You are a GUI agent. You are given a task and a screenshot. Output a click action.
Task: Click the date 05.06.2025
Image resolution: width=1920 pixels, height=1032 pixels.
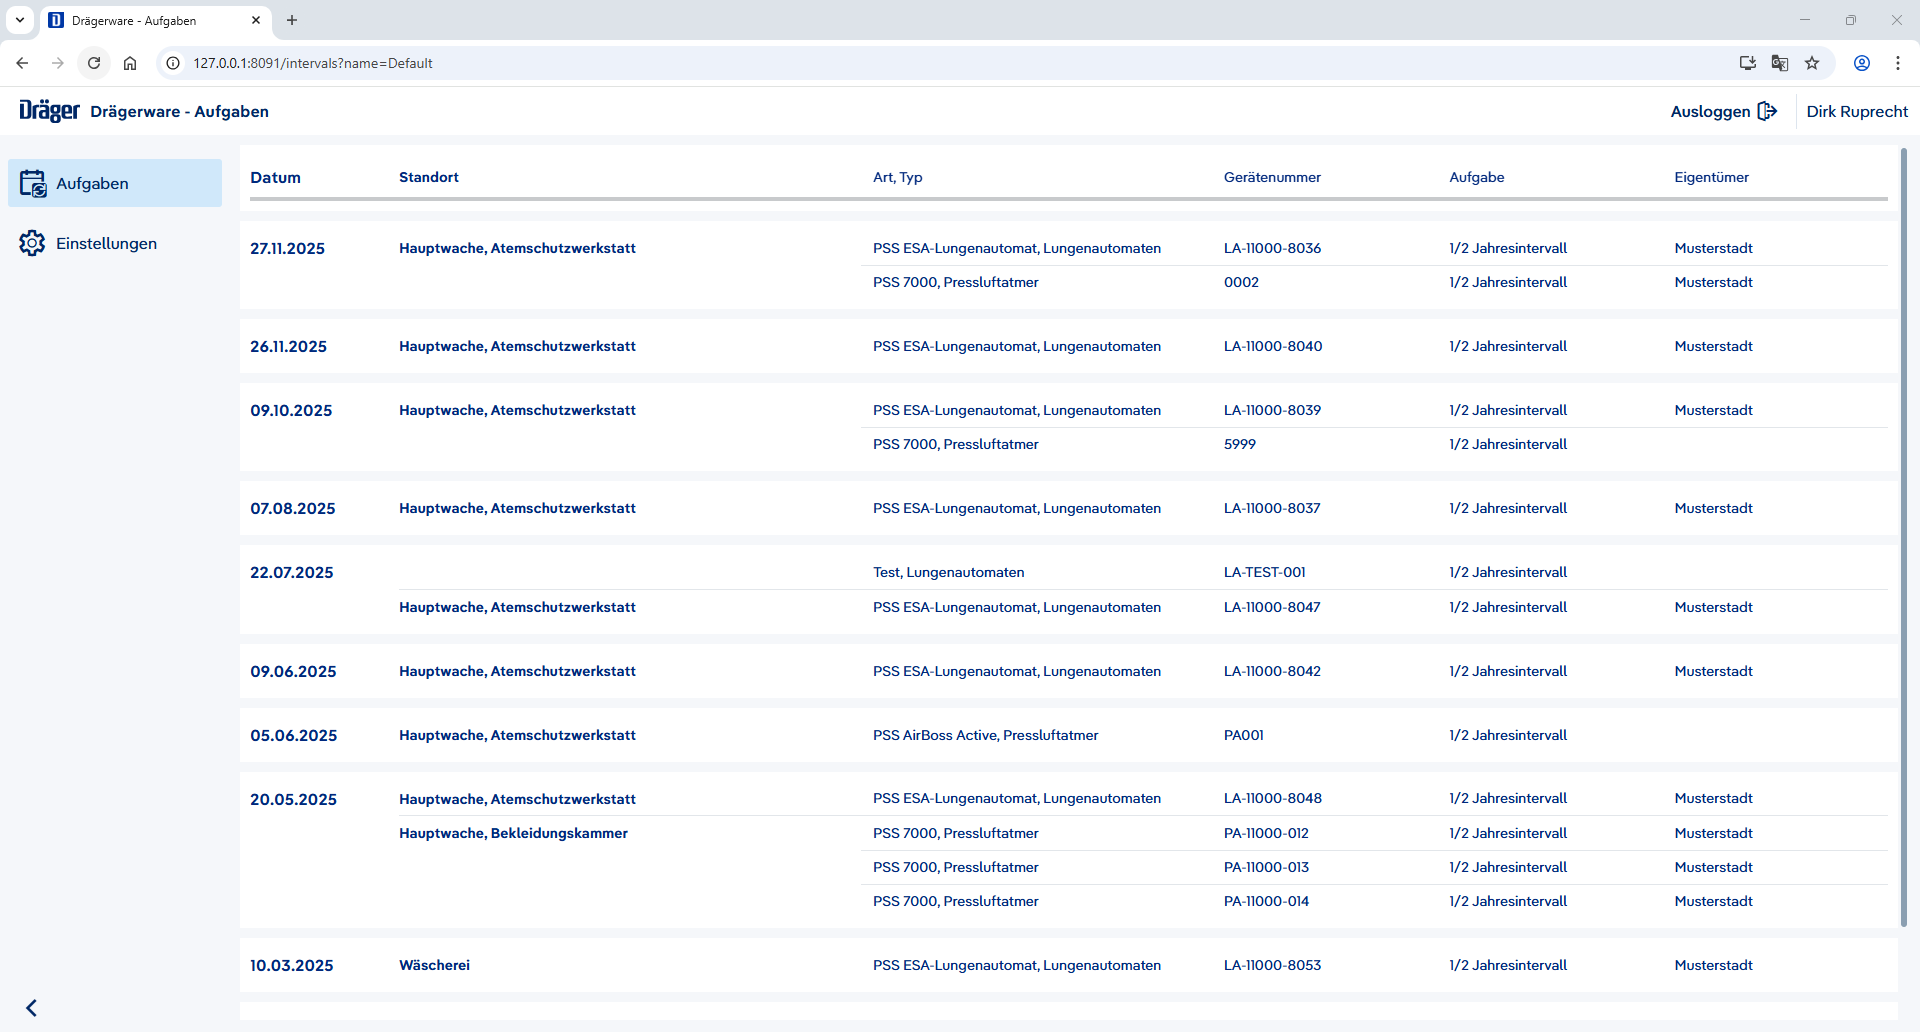(x=294, y=735)
